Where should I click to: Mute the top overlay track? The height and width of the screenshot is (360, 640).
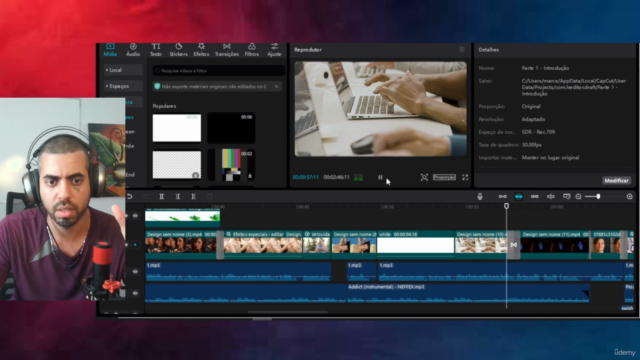pyautogui.click(x=136, y=216)
